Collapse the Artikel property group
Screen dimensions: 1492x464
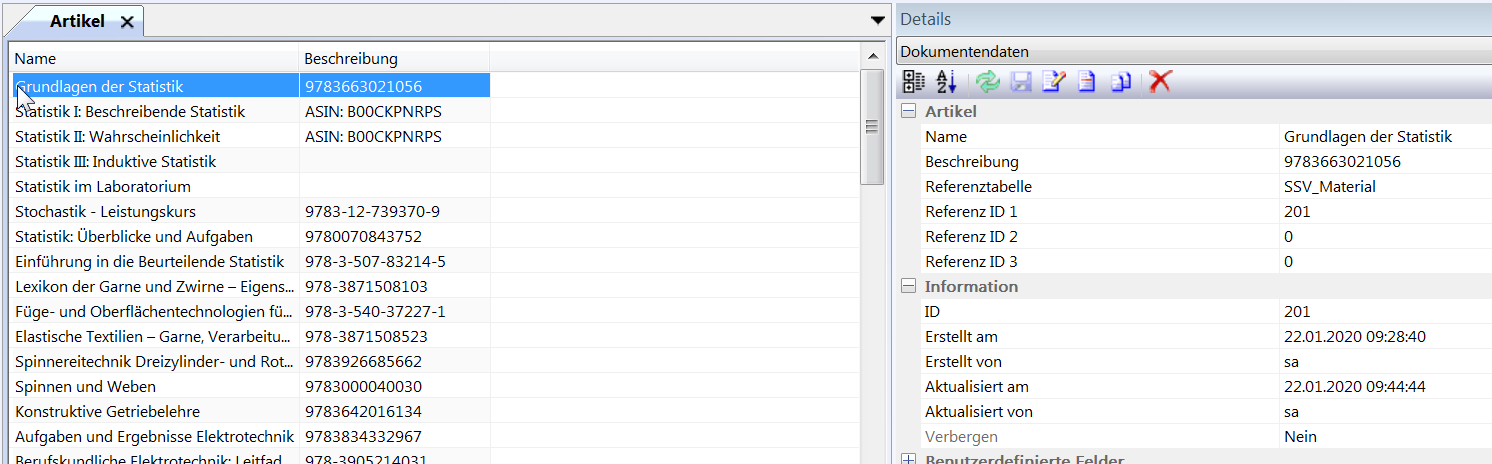(x=909, y=112)
